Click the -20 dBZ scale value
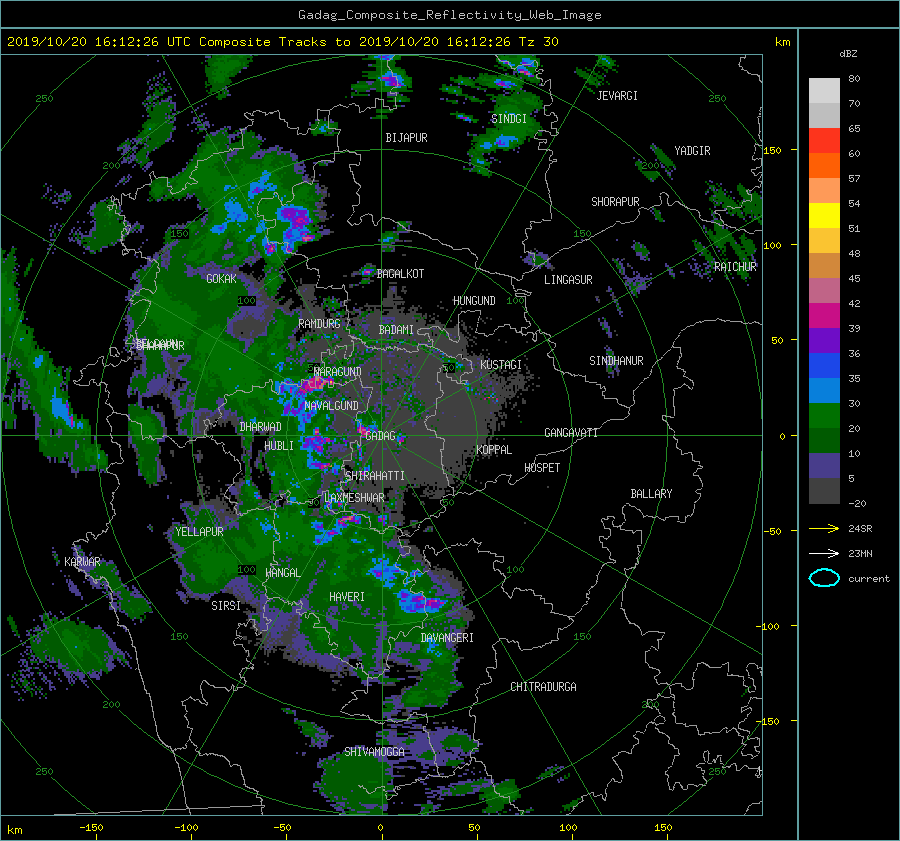The height and width of the screenshot is (841, 900). pos(857,503)
